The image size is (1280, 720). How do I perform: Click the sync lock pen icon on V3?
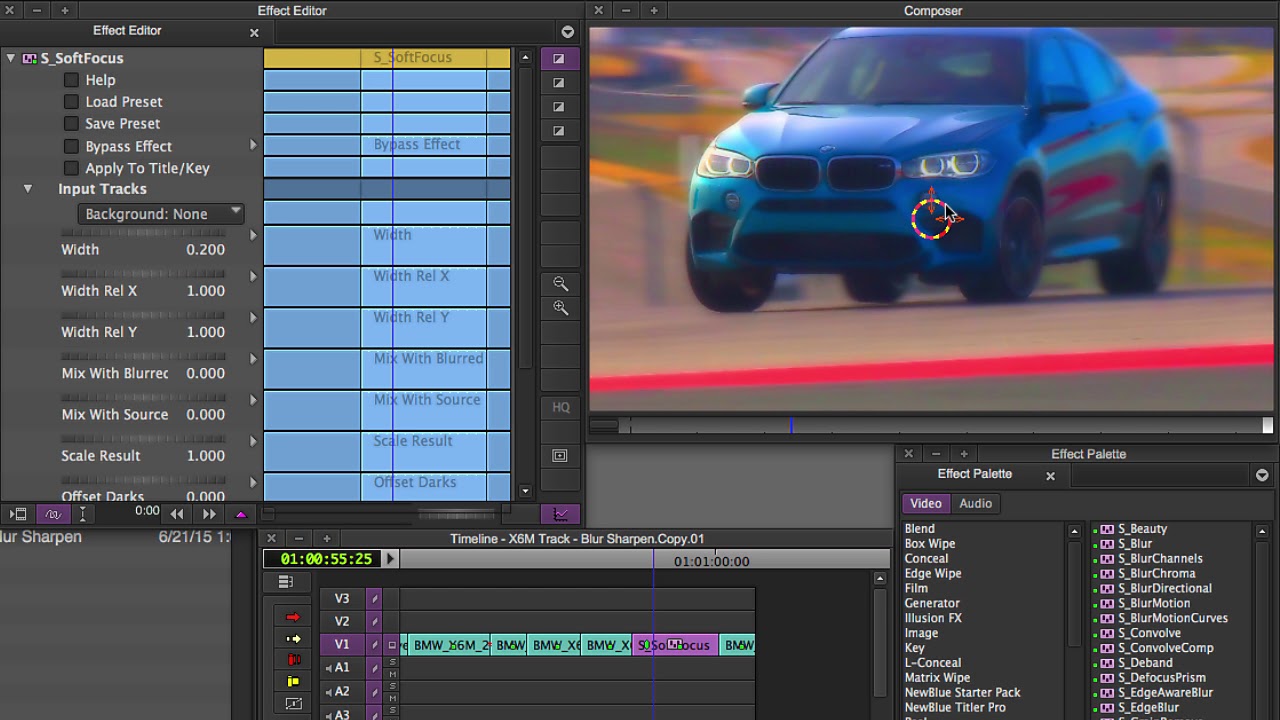pos(375,598)
